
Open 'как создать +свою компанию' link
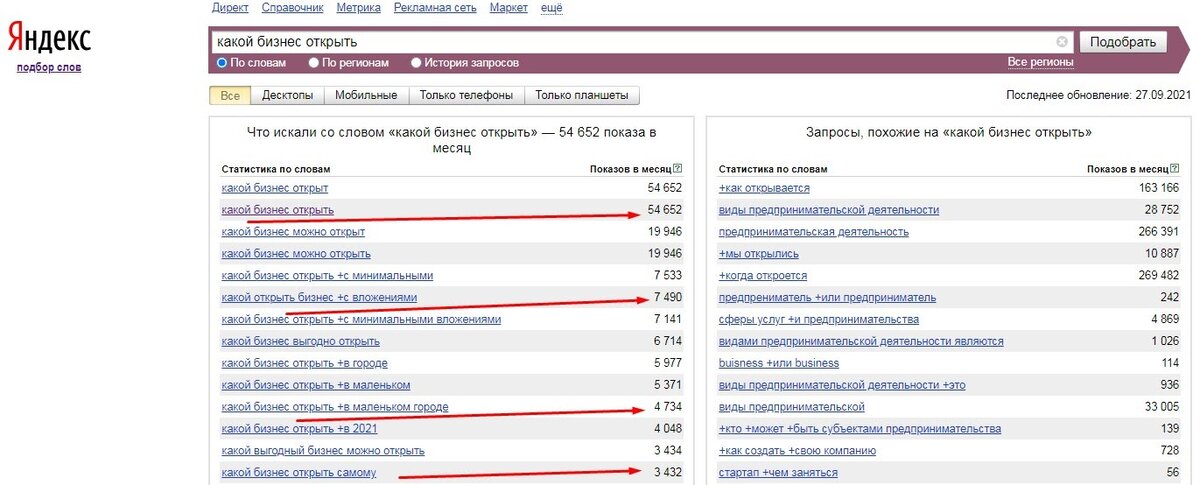click(x=798, y=451)
